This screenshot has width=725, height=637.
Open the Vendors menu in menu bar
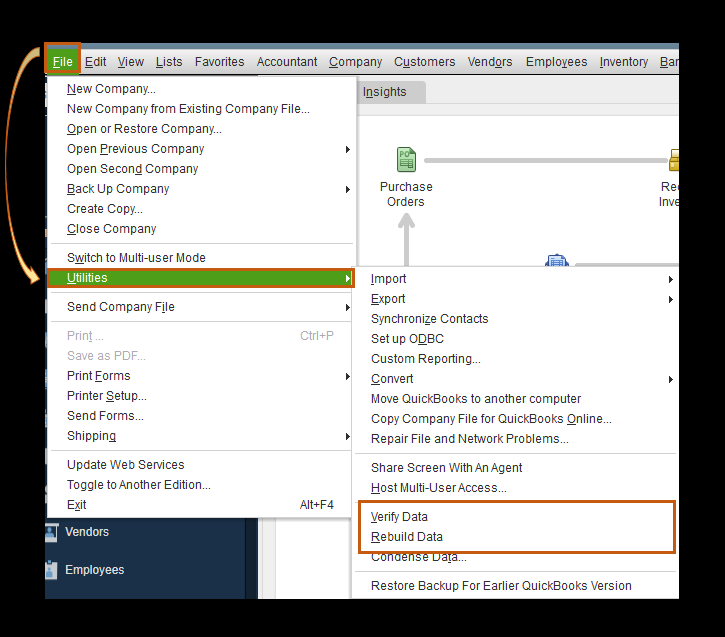point(490,61)
